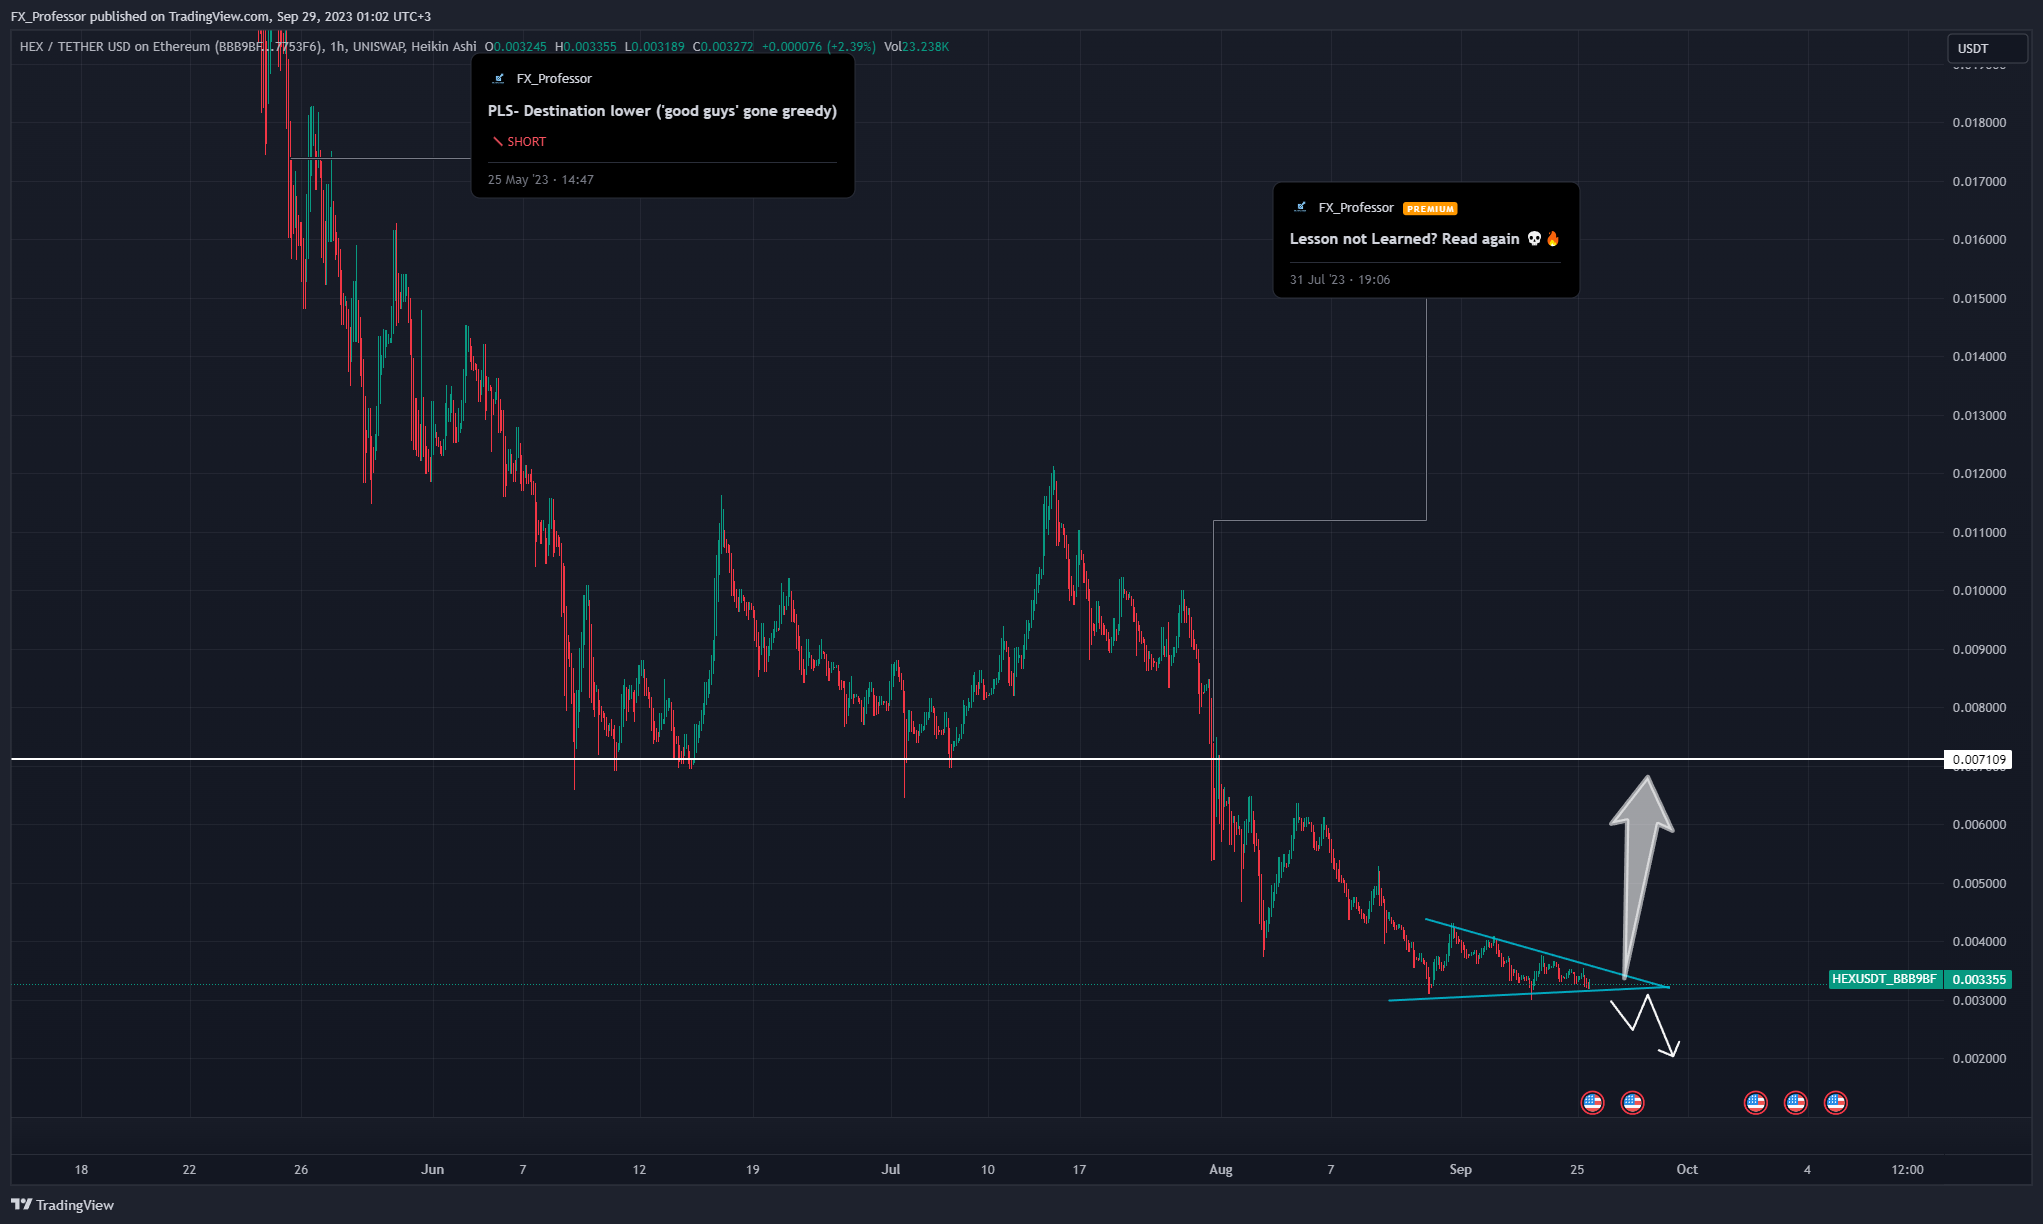2043x1224 pixels.
Task: Click the 25 May '23 14:47 timestamp
Action: point(541,180)
